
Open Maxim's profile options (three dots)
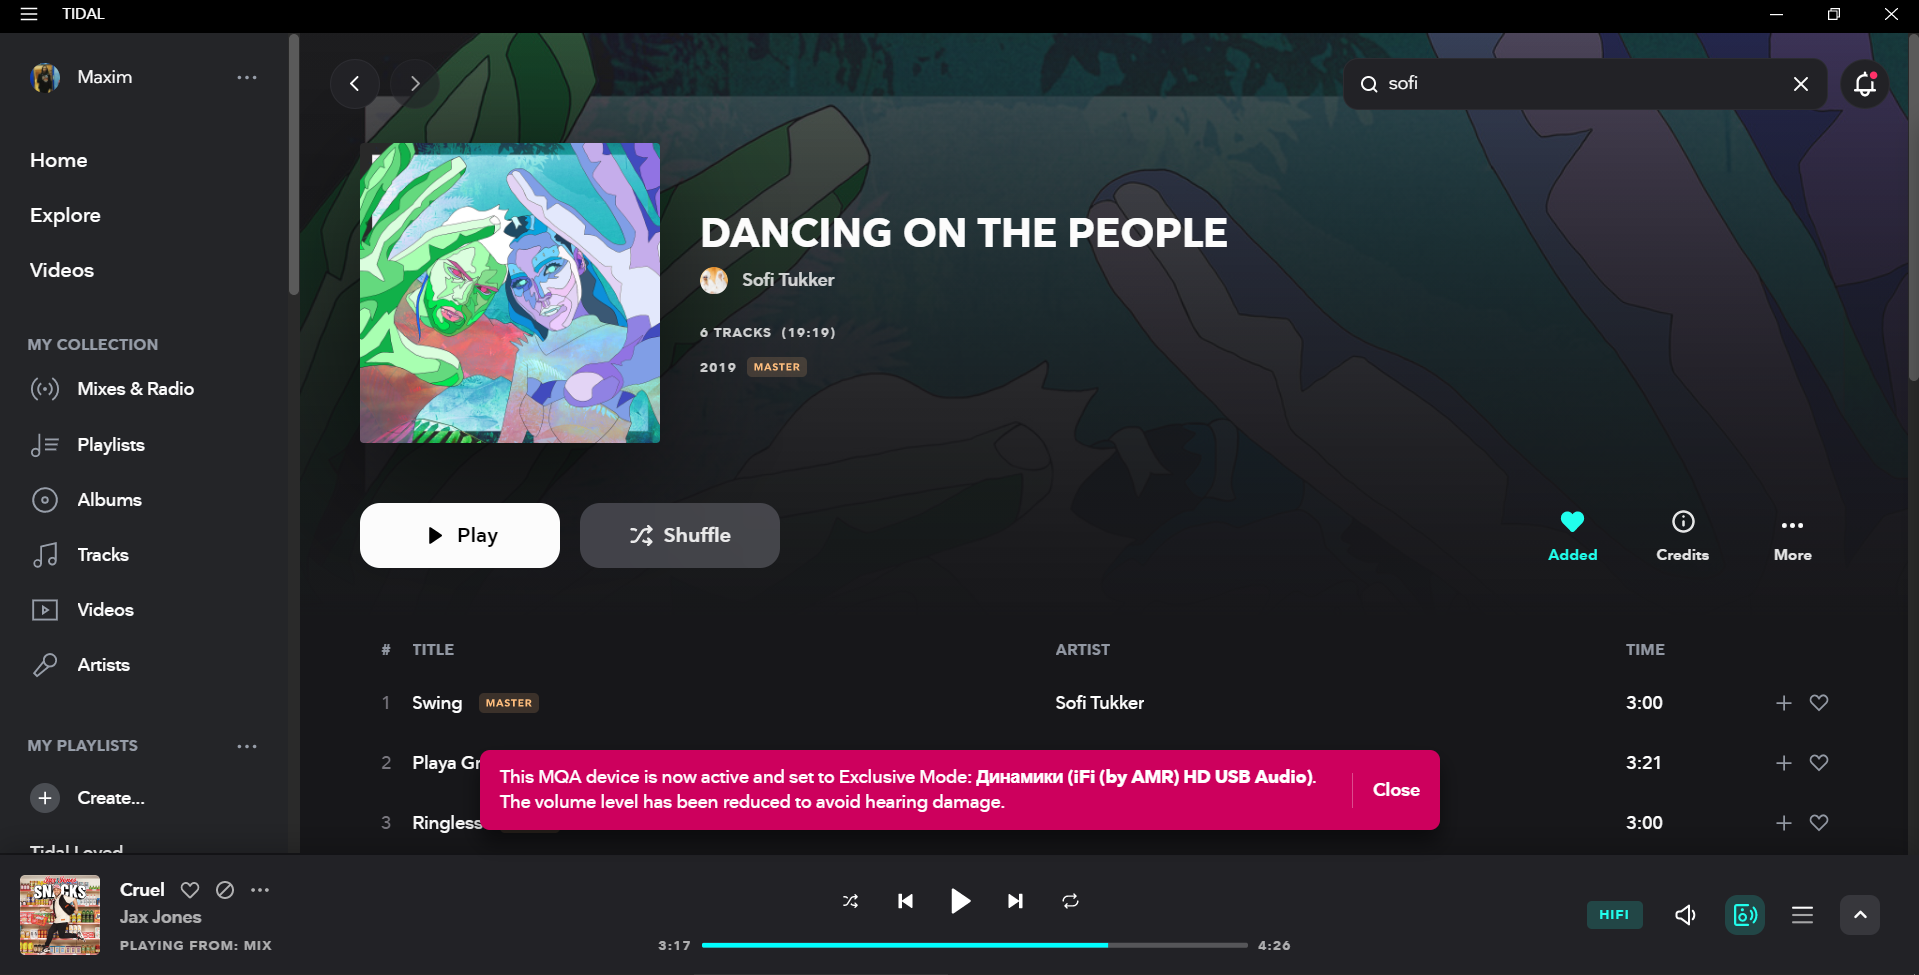(x=247, y=77)
